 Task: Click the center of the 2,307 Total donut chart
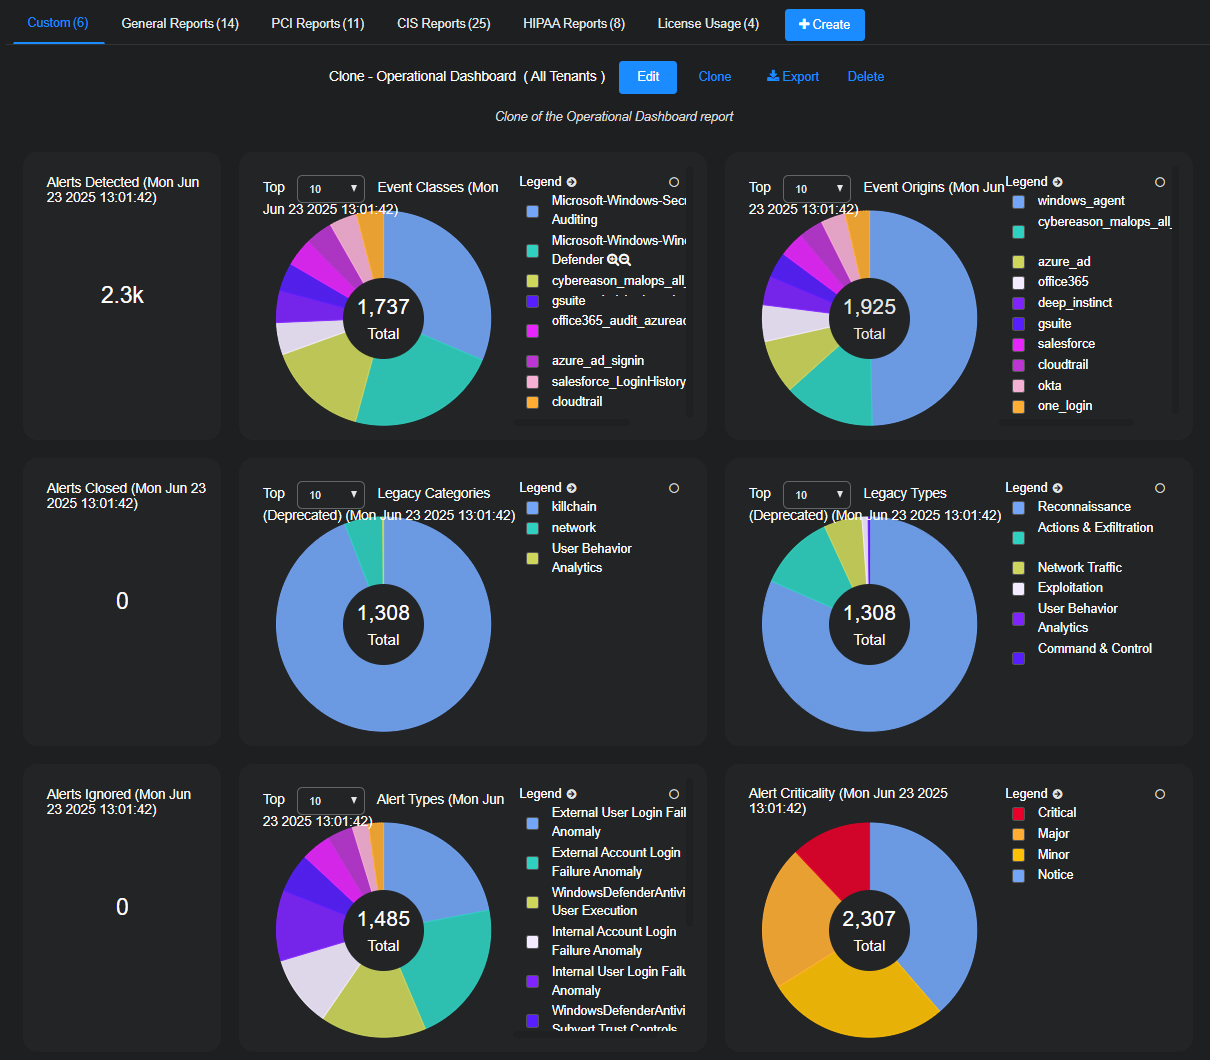[869, 930]
